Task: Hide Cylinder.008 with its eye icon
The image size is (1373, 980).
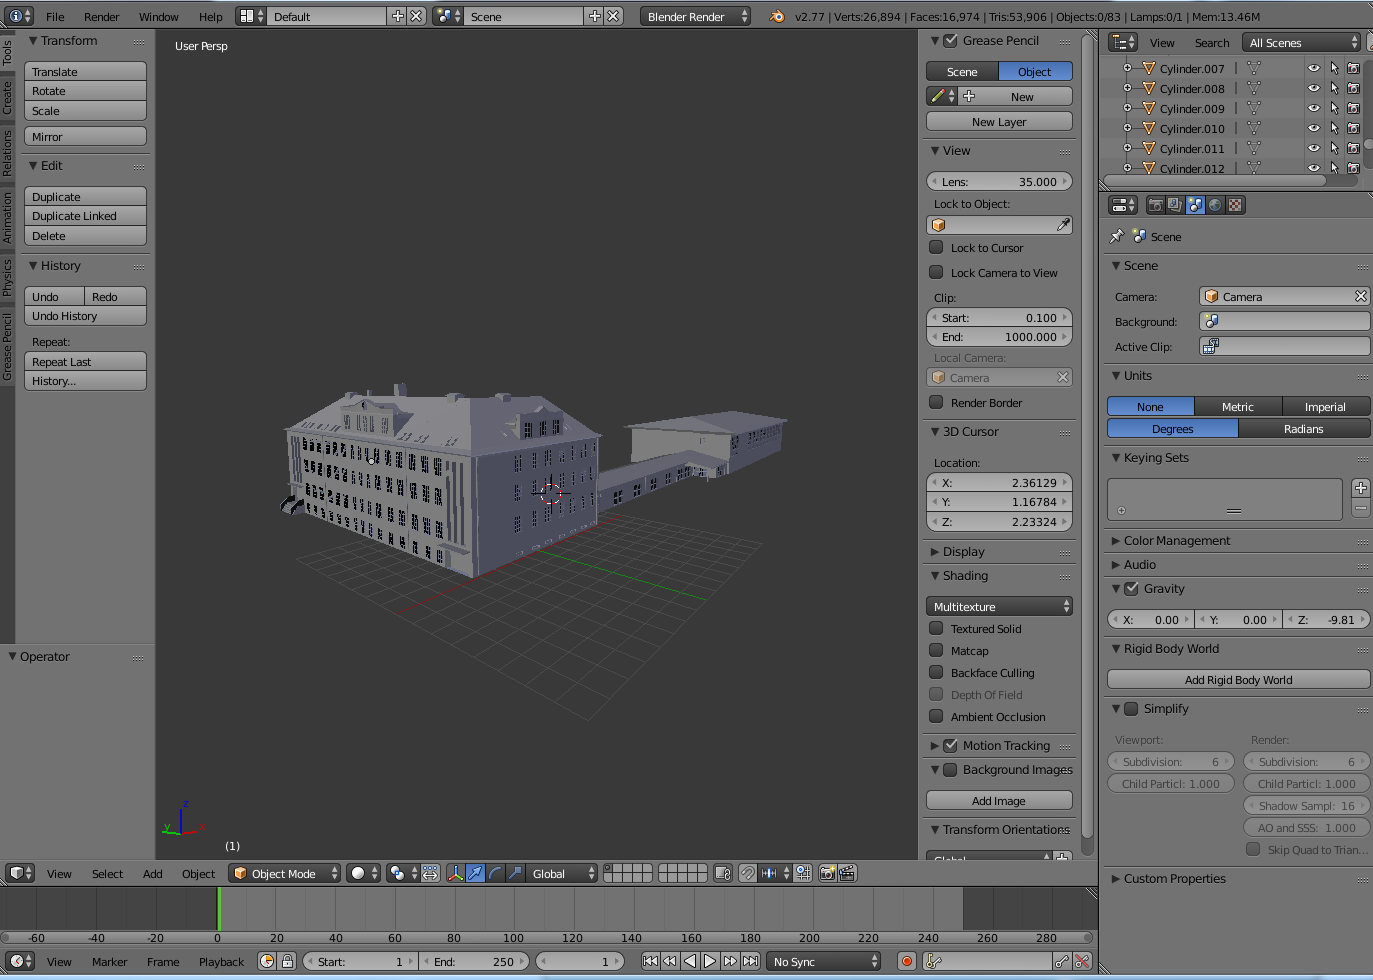Action: 1313,88
